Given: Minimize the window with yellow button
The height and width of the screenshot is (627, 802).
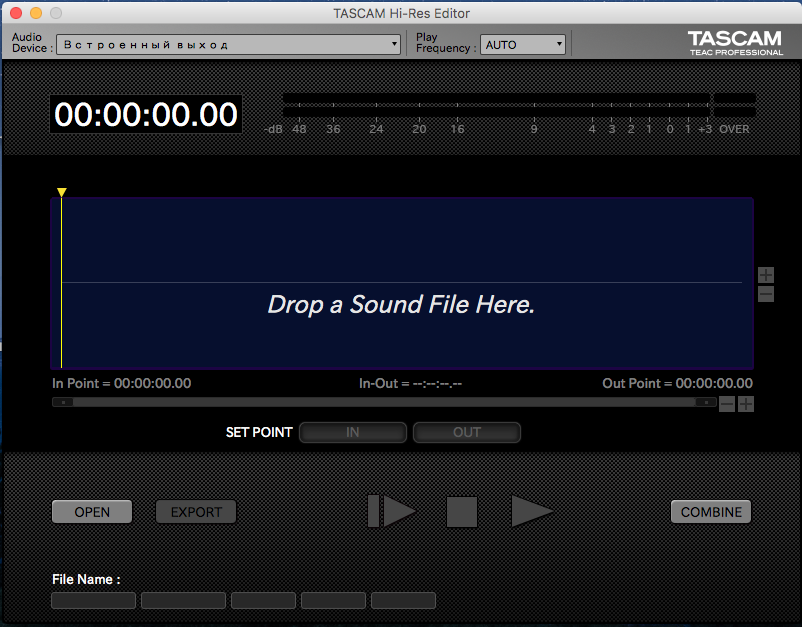Looking at the screenshot, I should [x=36, y=13].
